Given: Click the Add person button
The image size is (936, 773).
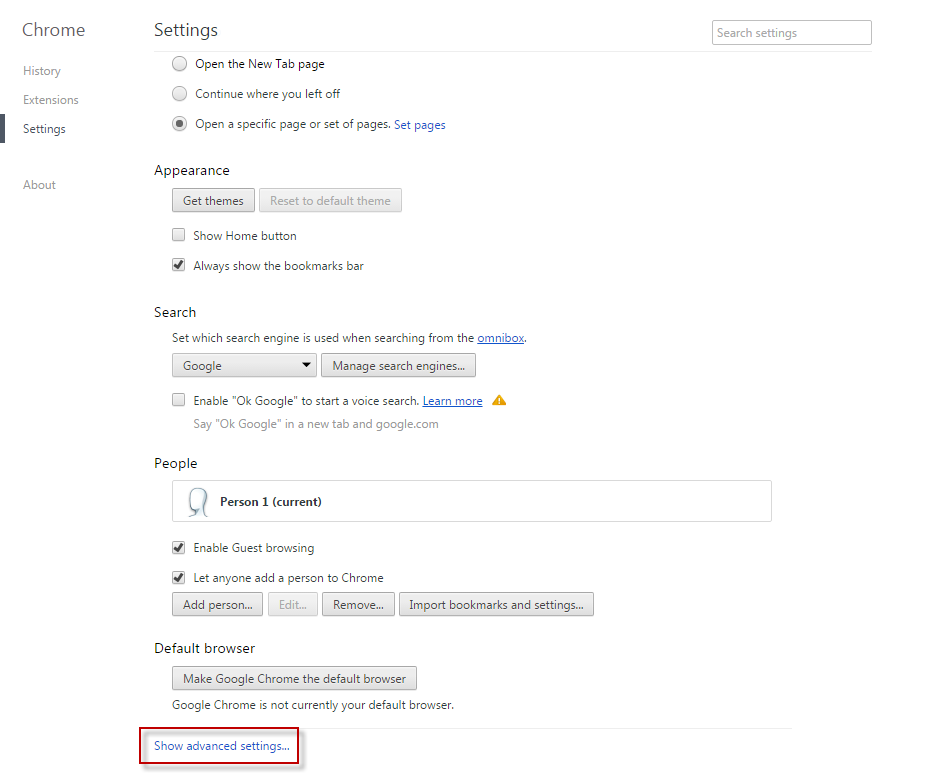Looking at the screenshot, I should [x=217, y=605].
